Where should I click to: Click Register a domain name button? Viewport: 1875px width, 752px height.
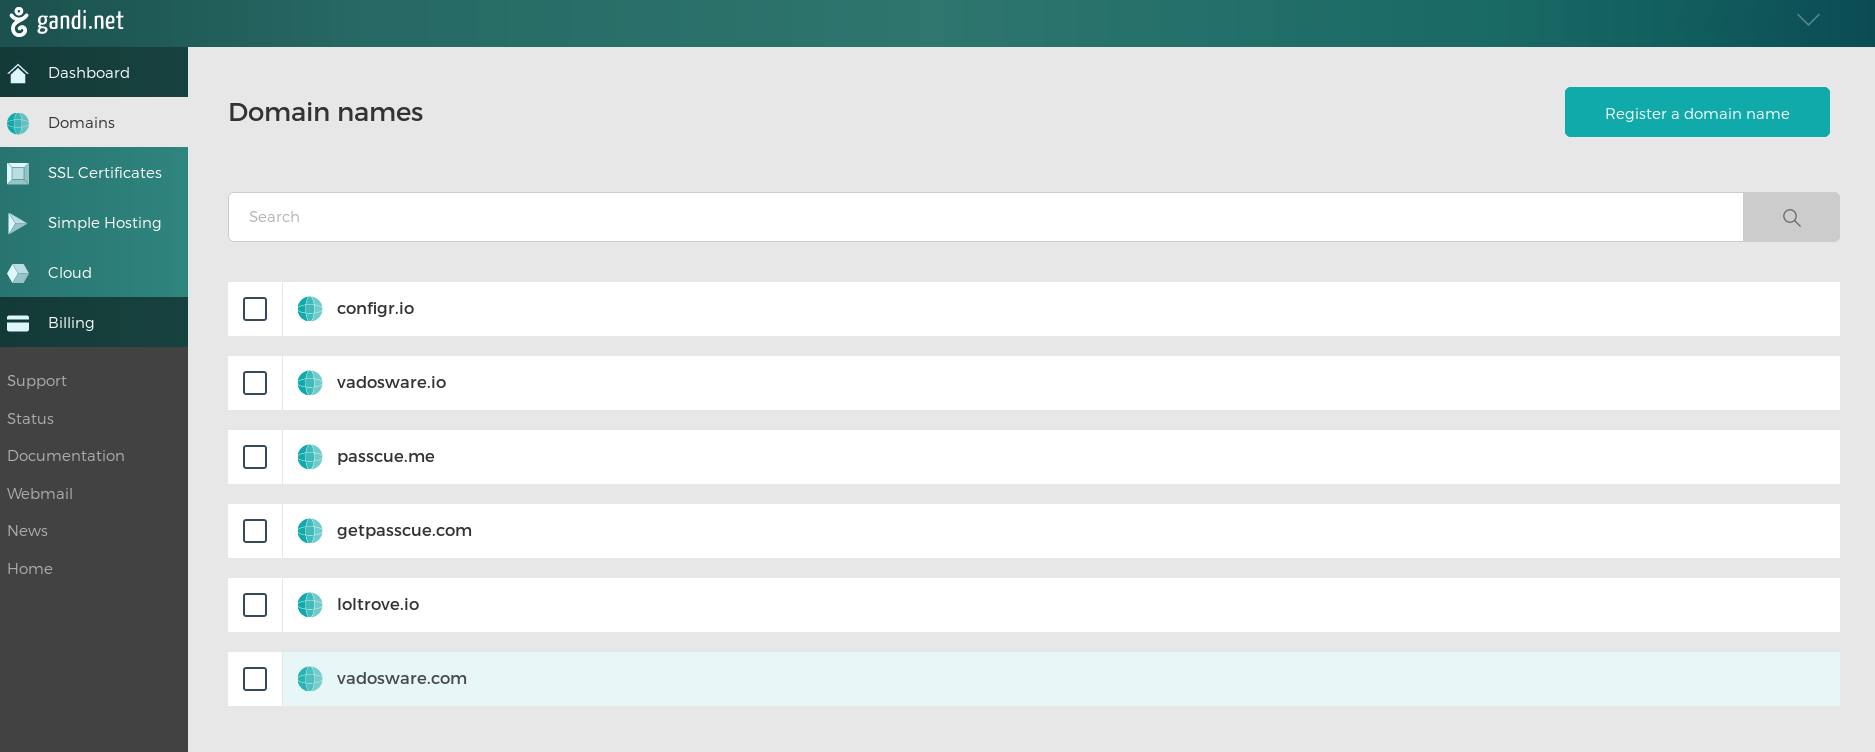(1697, 112)
